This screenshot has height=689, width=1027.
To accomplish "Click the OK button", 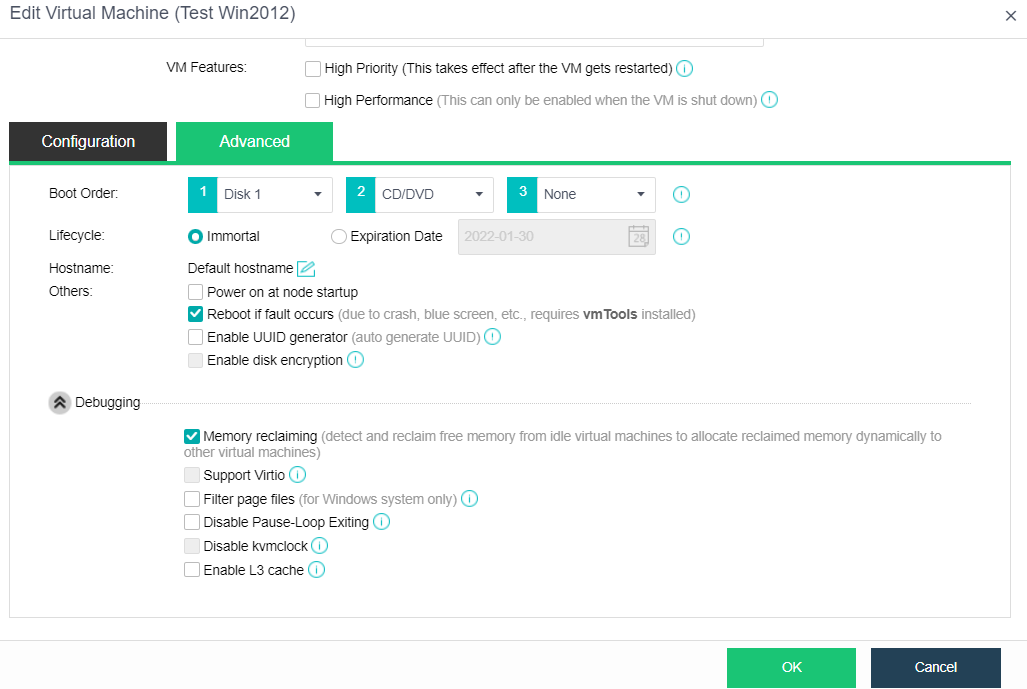I will click(x=791, y=667).
